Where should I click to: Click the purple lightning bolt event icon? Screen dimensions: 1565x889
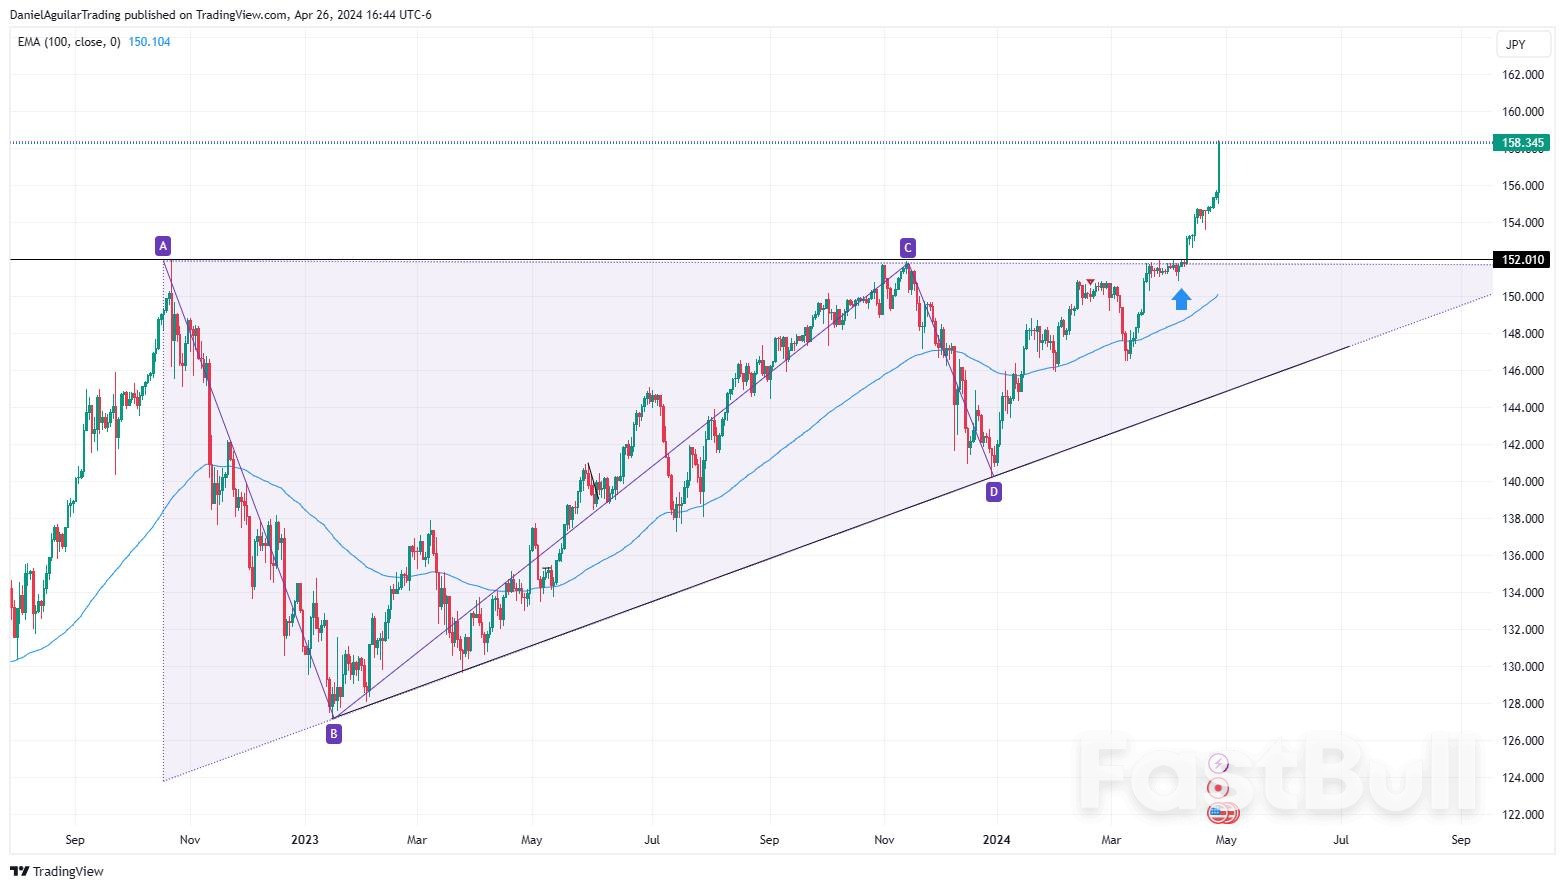point(1218,763)
